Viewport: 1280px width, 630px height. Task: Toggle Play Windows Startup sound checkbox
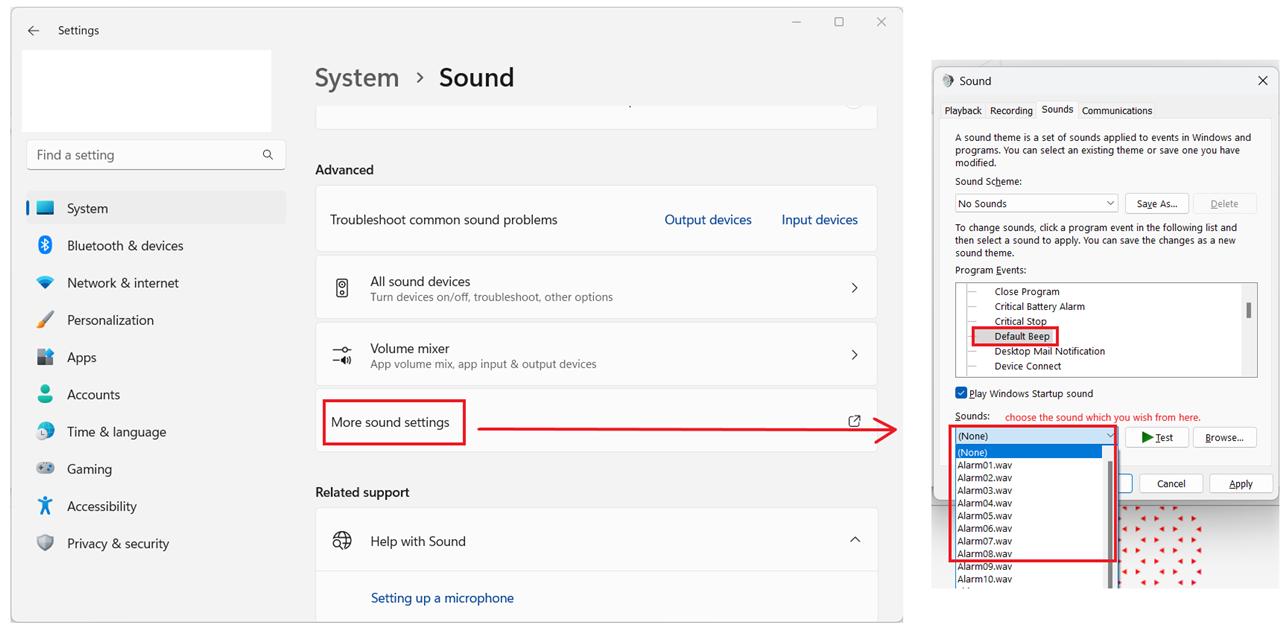pyautogui.click(x=961, y=394)
